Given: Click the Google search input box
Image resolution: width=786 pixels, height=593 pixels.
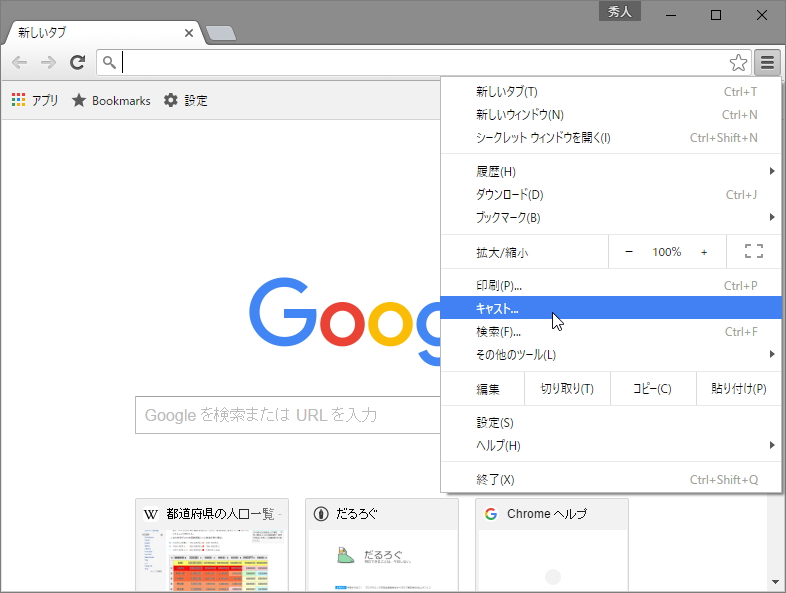Looking at the screenshot, I should click(288, 415).
